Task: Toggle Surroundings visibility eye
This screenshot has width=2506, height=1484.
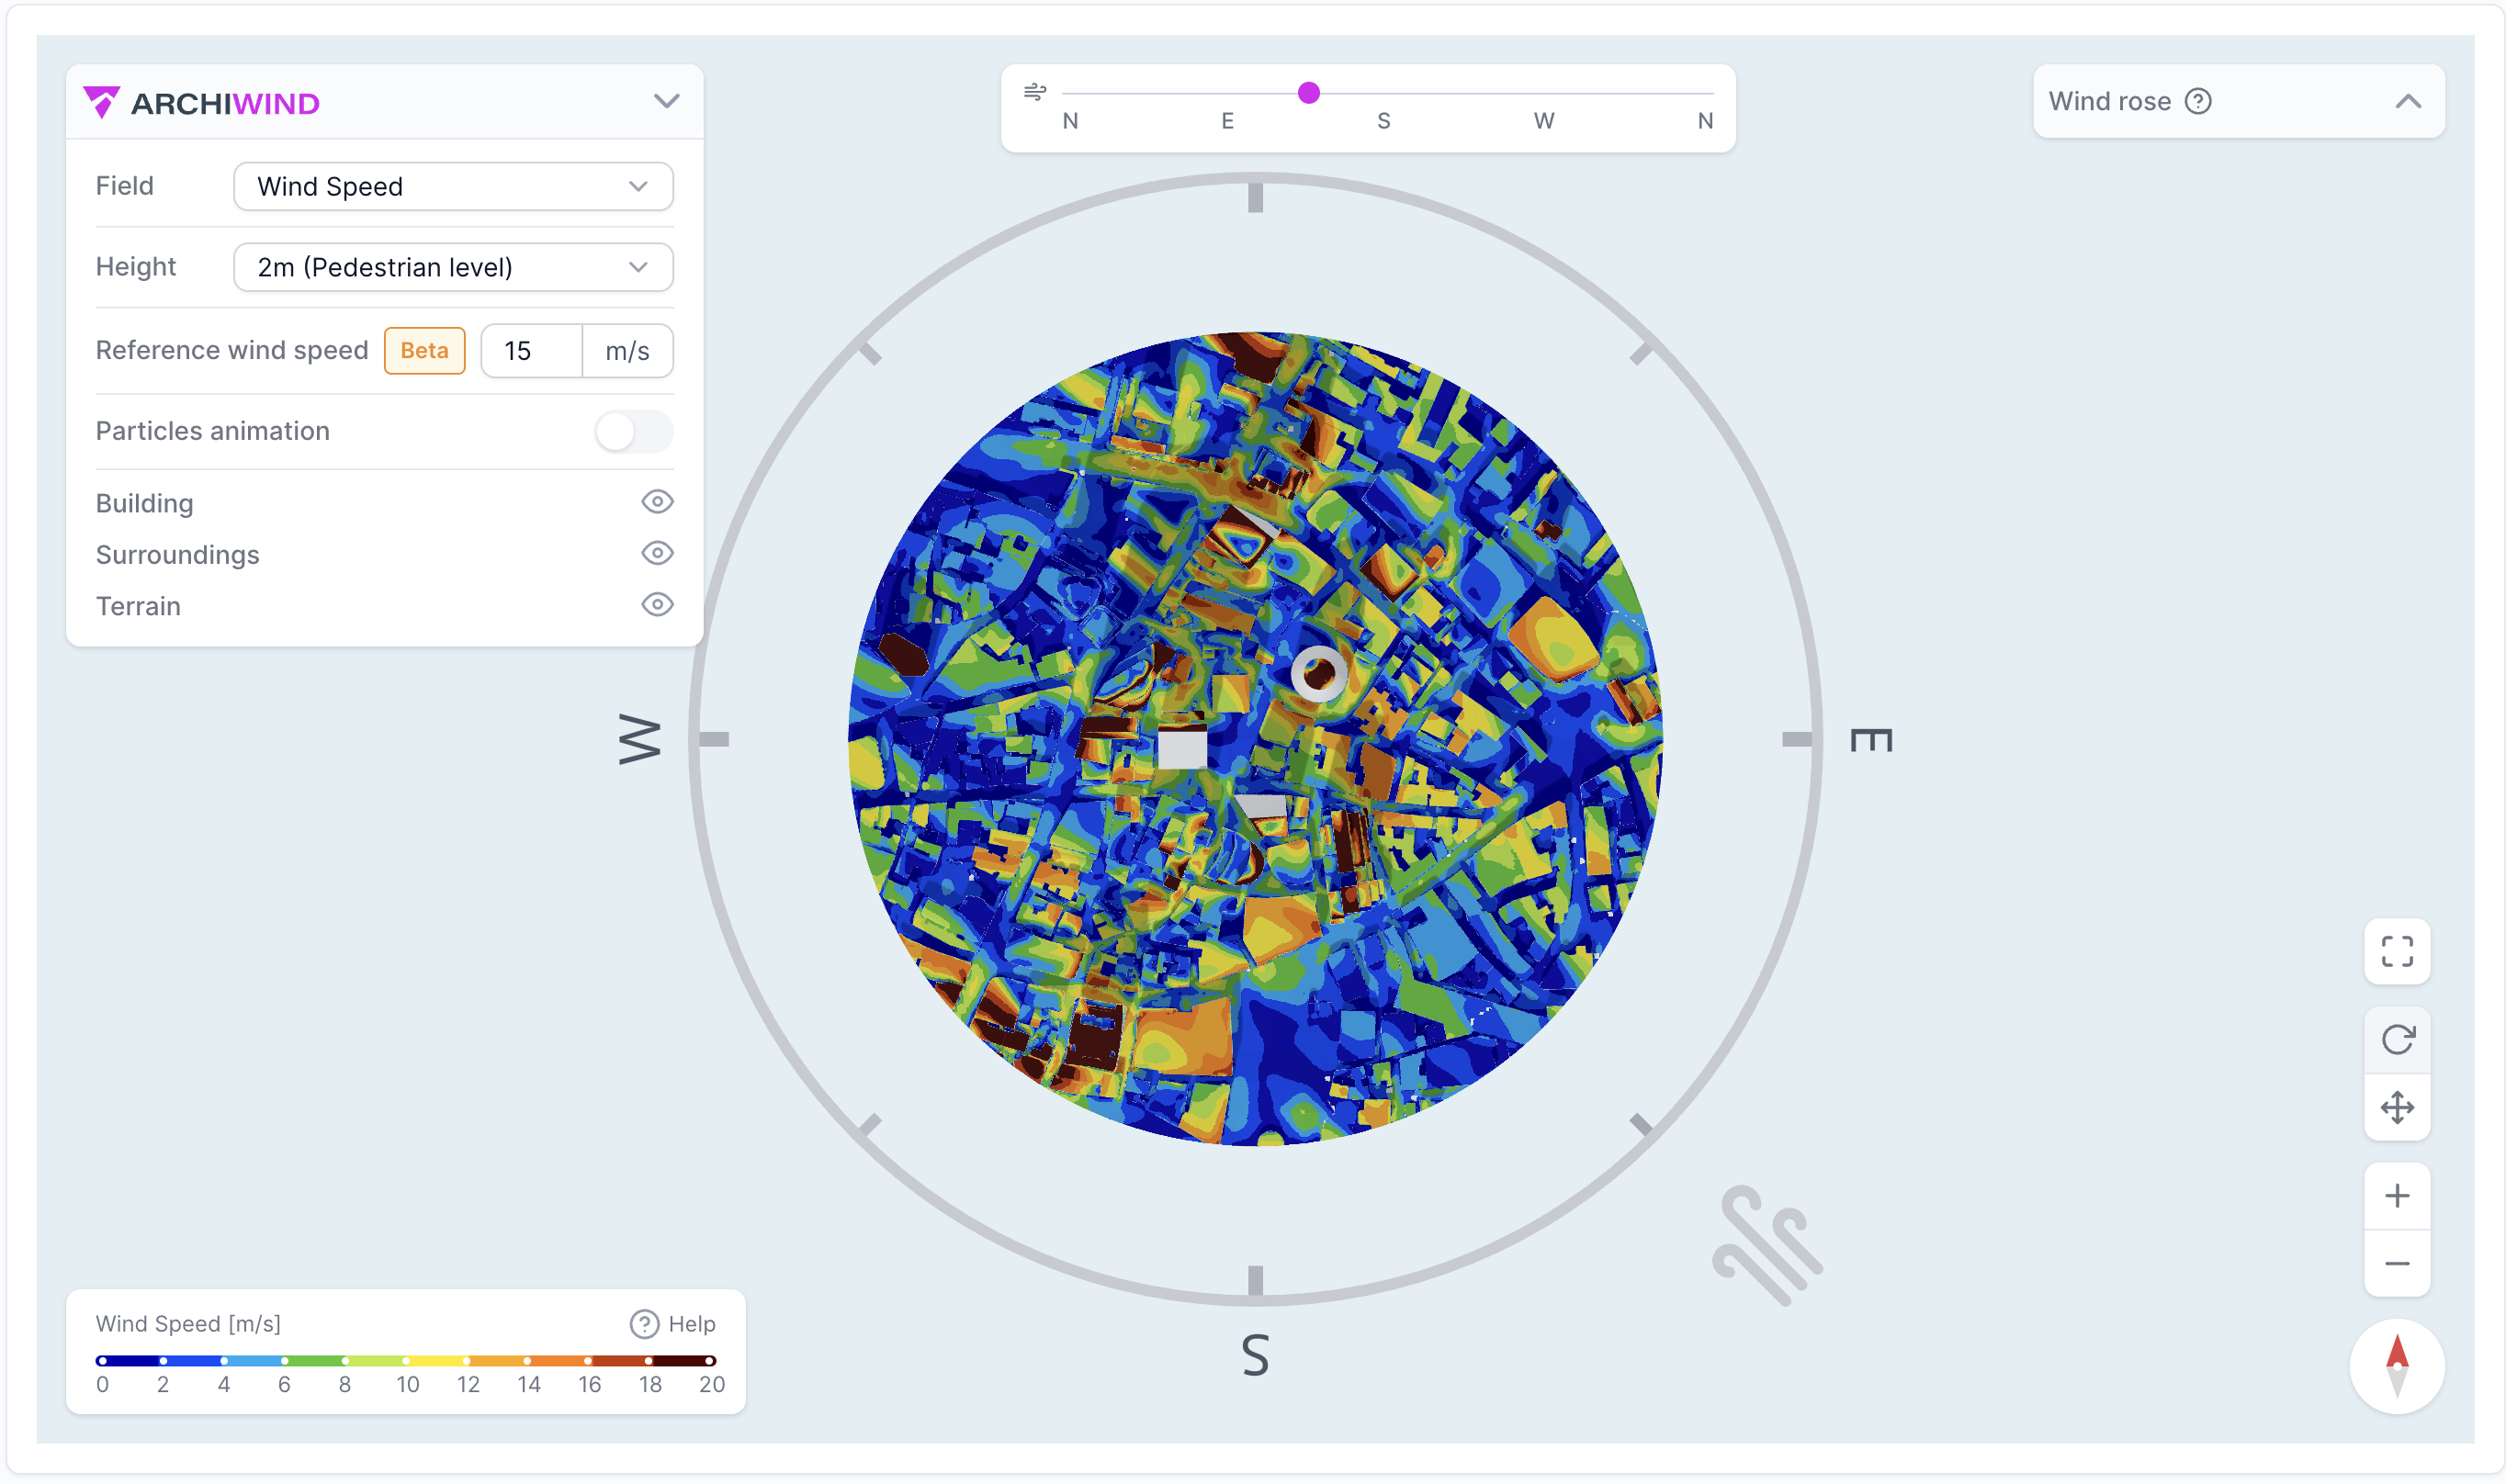Action: click(x=656, y=553)
